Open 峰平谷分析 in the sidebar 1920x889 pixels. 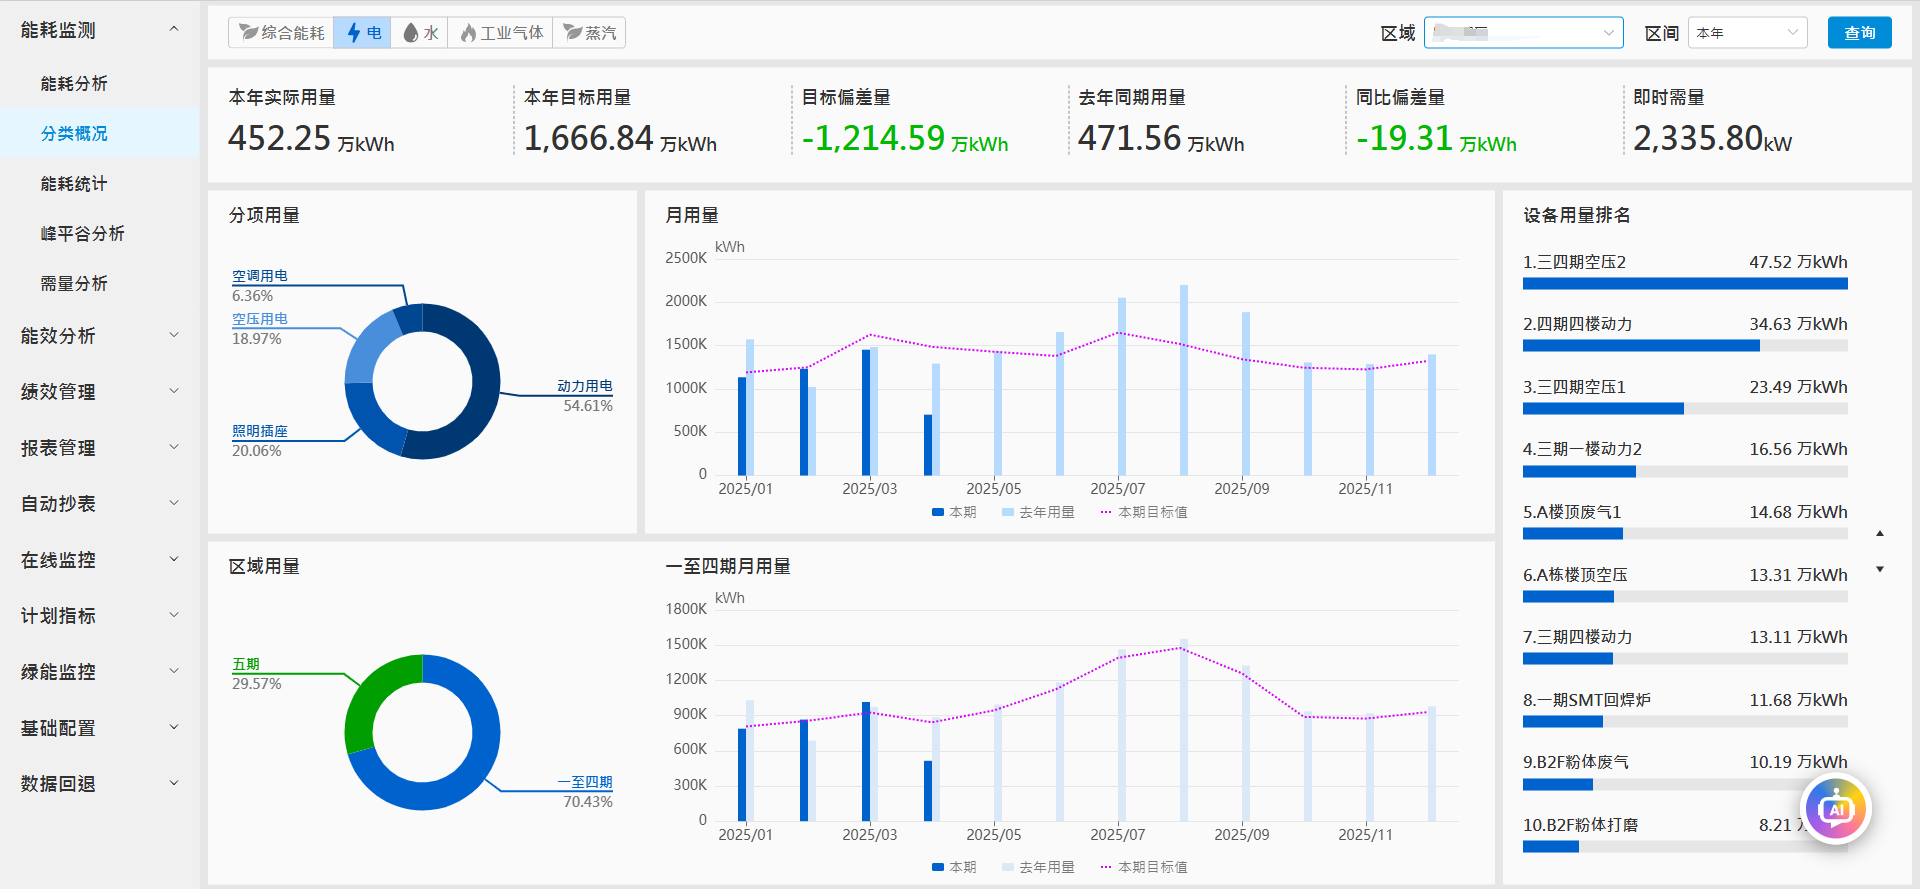[x=83, y=234]
